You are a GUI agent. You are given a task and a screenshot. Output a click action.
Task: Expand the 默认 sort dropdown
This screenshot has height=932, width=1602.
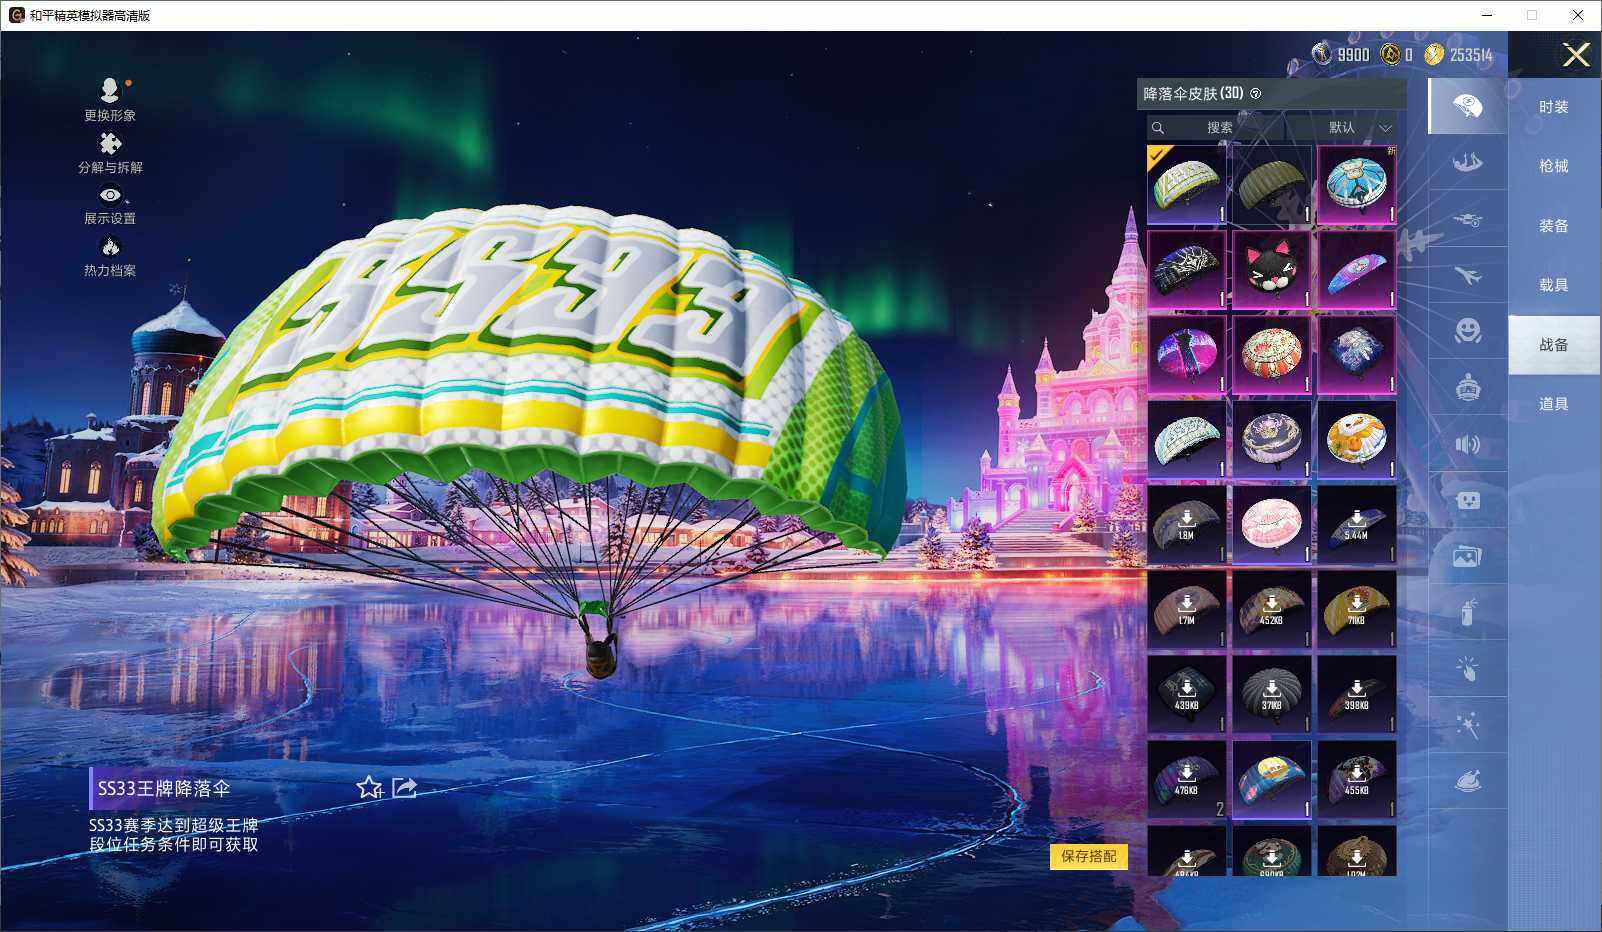click(x=1356, y=128)
